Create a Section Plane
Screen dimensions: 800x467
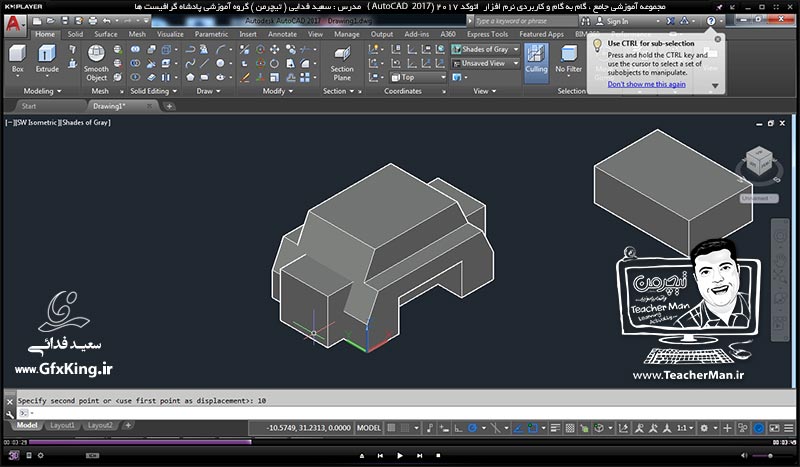(x=342, y=63)
